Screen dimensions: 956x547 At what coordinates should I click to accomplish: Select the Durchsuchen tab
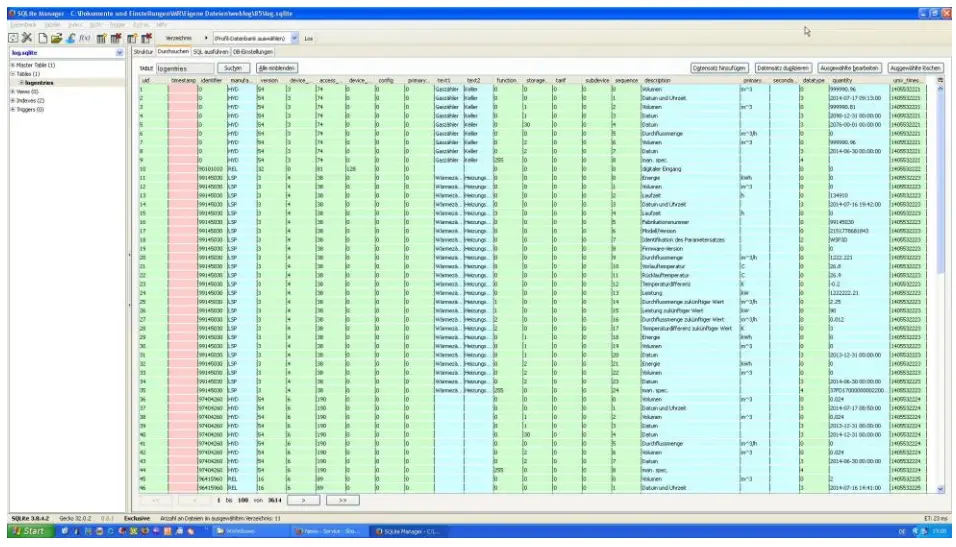173,52
